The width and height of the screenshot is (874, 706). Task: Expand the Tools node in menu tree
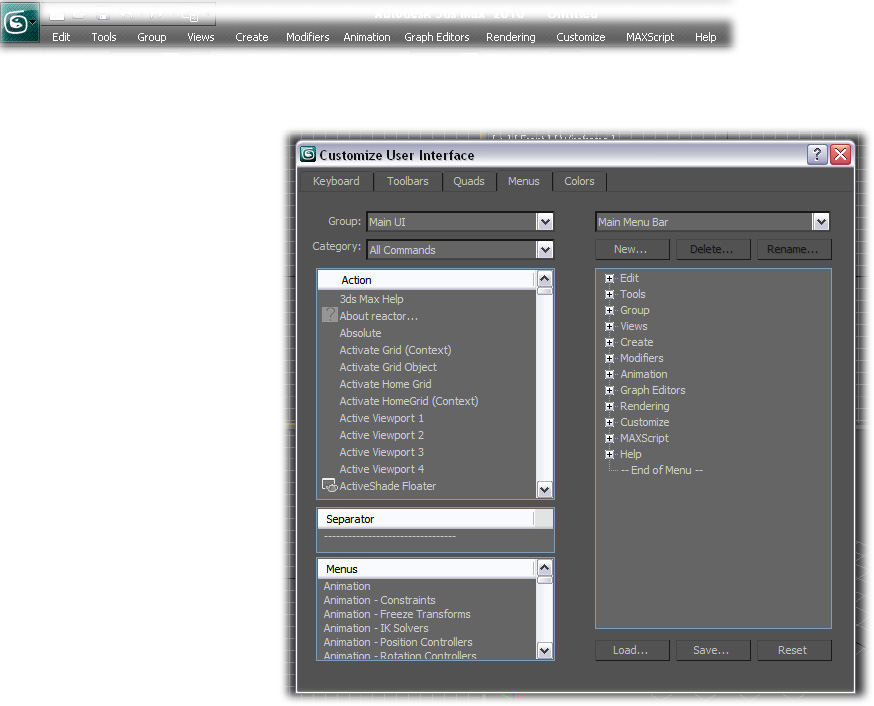click(609, 294)
